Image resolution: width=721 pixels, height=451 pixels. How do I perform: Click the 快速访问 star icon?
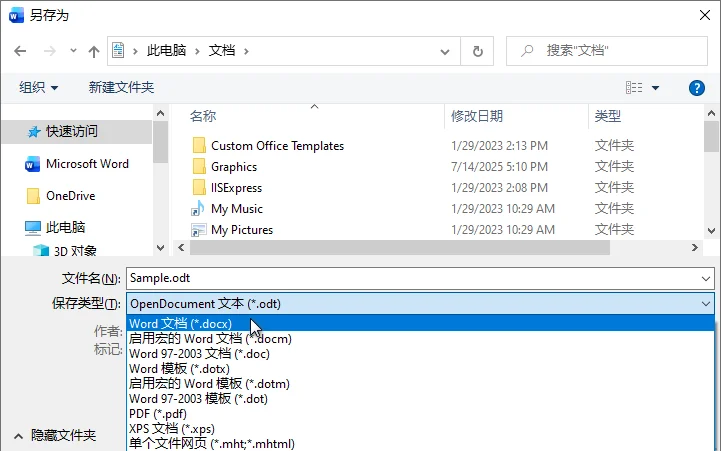(x=34, y=132)
